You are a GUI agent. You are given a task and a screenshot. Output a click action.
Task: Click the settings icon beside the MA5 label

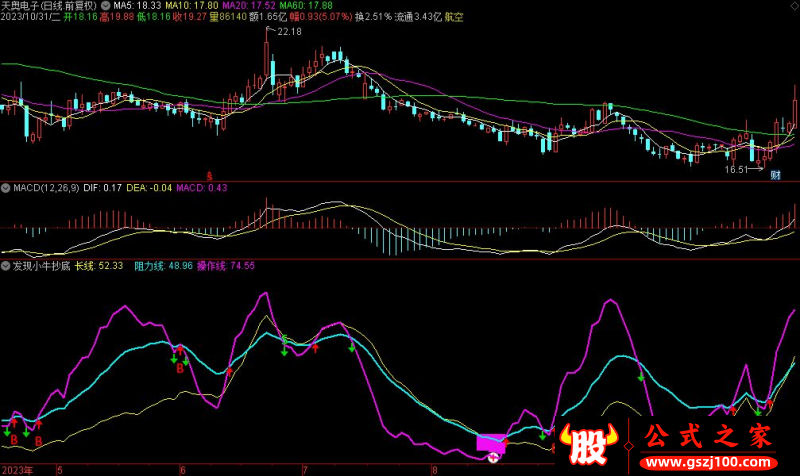(107, 6)
